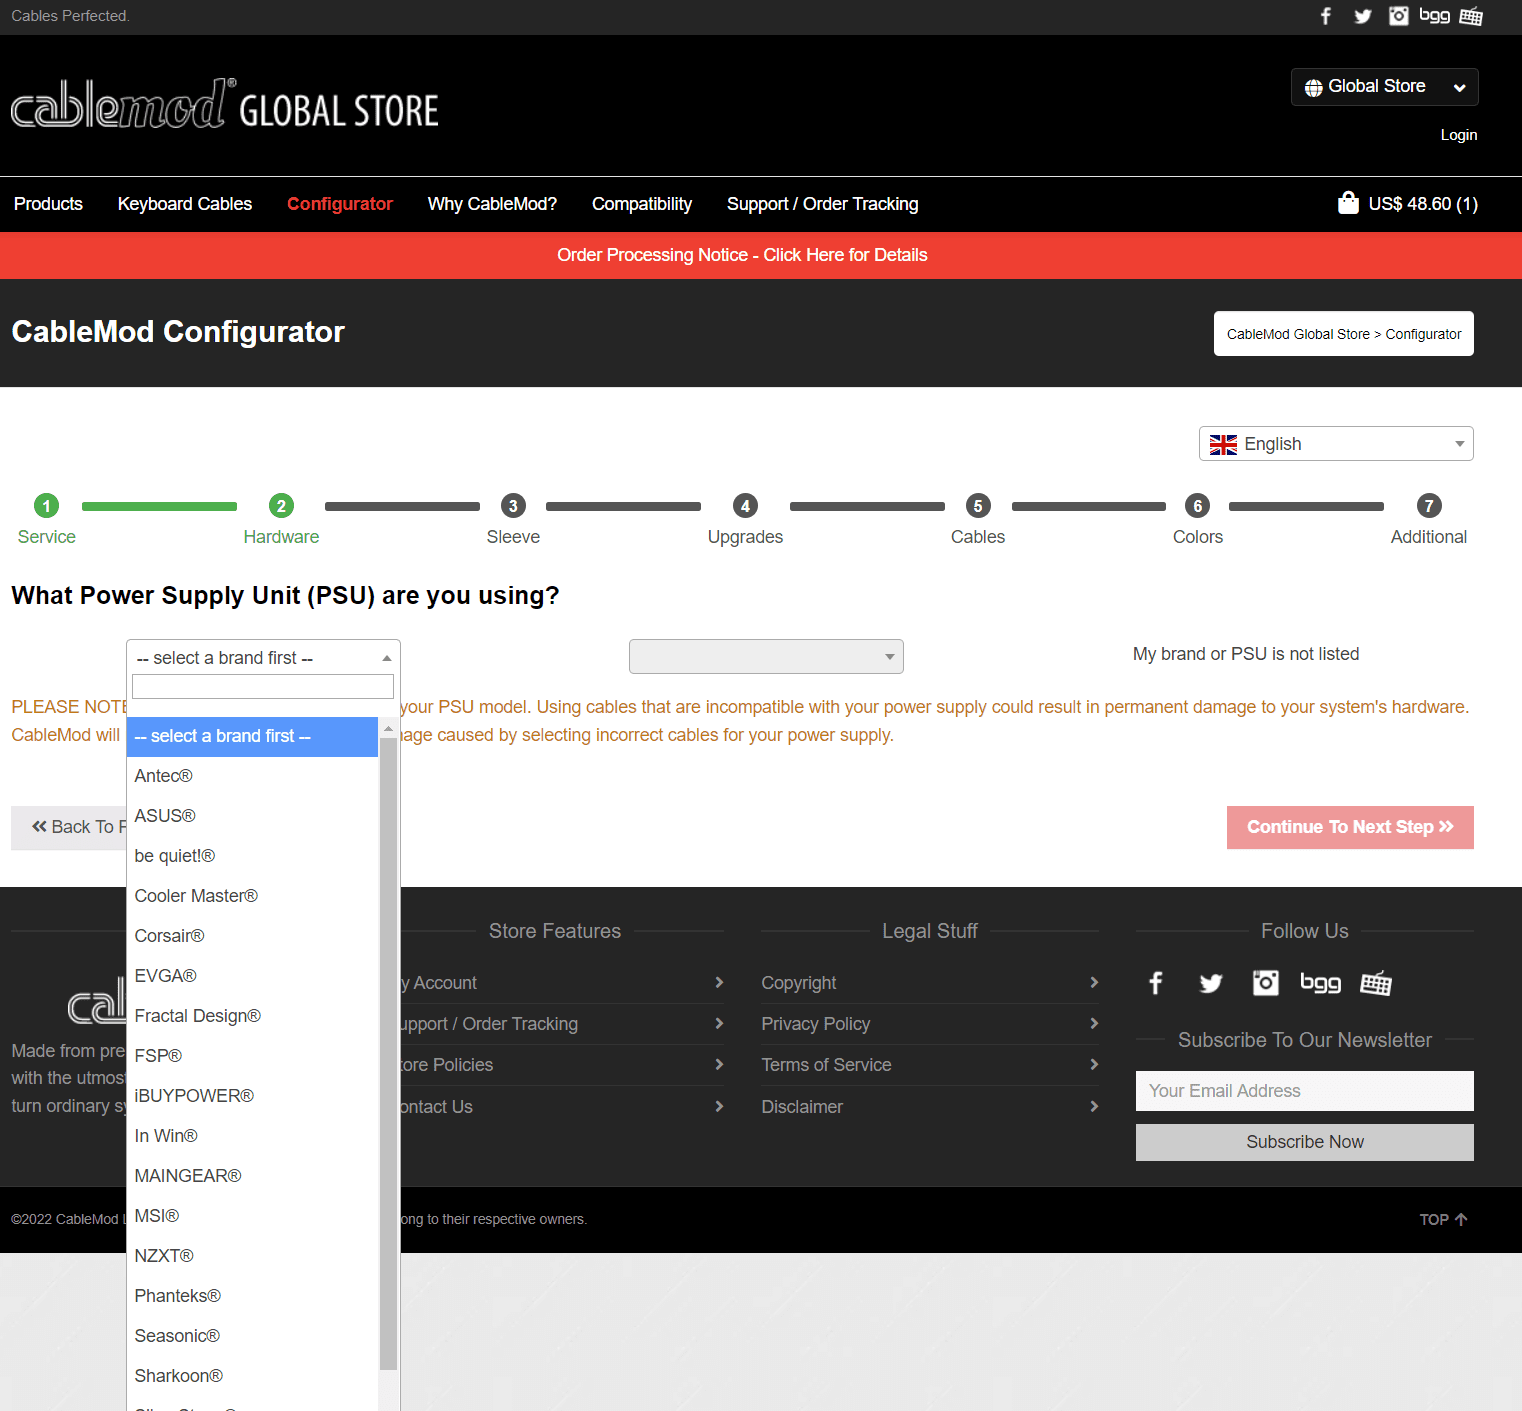This screenshot has height=1411, width=1522.
Task: Choose Cooler Master® brand option
Action: tap(252, 896)
